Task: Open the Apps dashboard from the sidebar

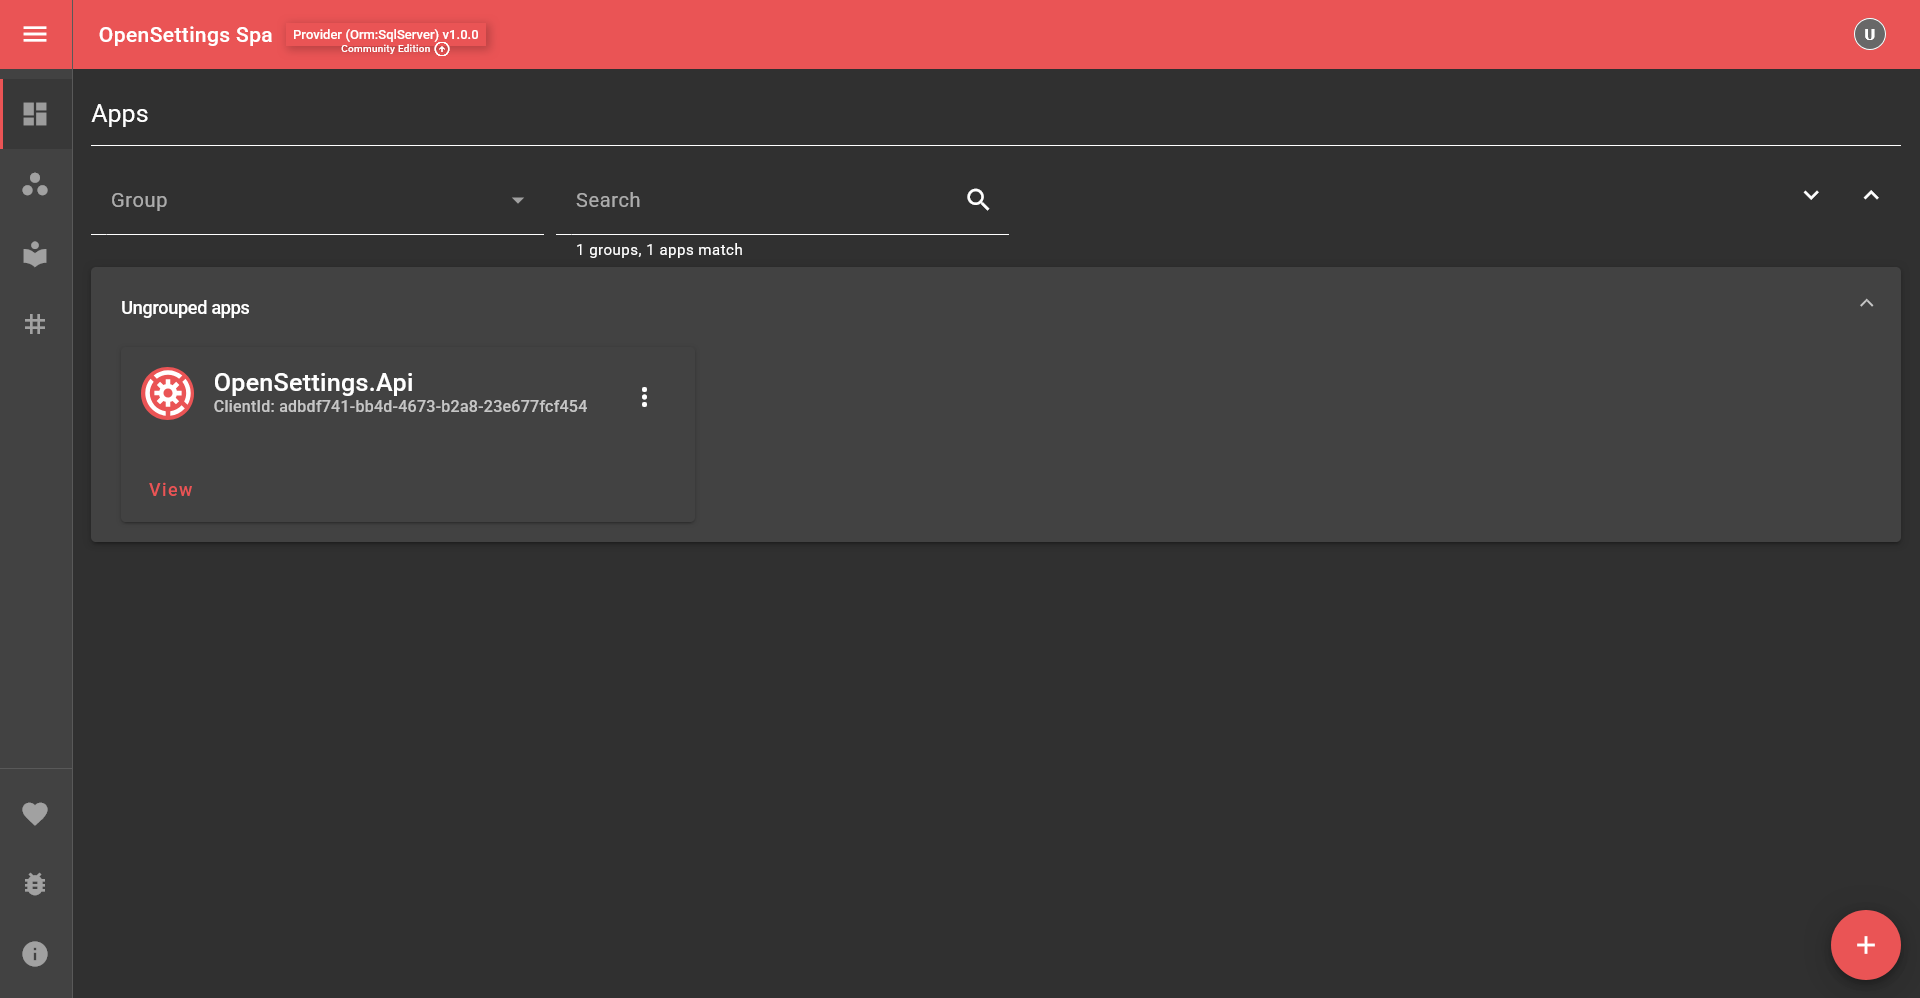Action: coord(36,113)
